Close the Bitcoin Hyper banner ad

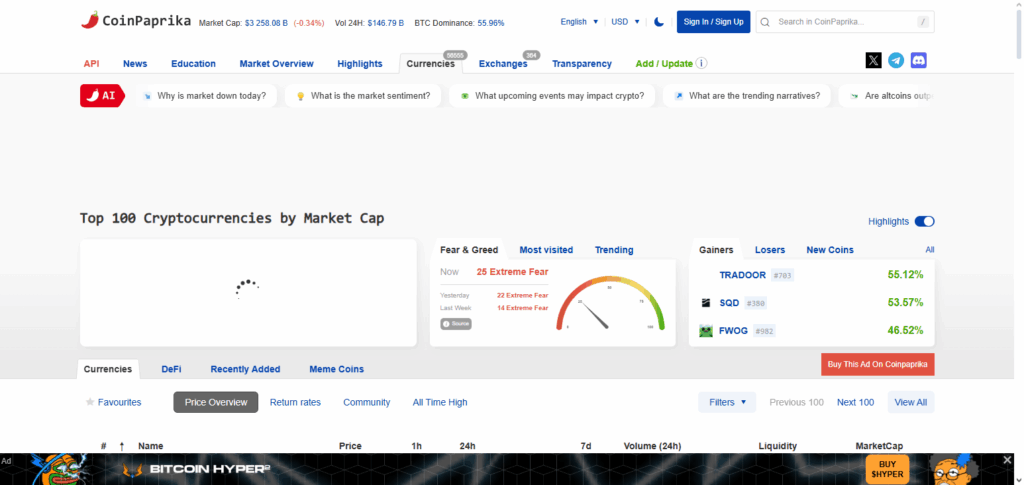[1007, 460]
